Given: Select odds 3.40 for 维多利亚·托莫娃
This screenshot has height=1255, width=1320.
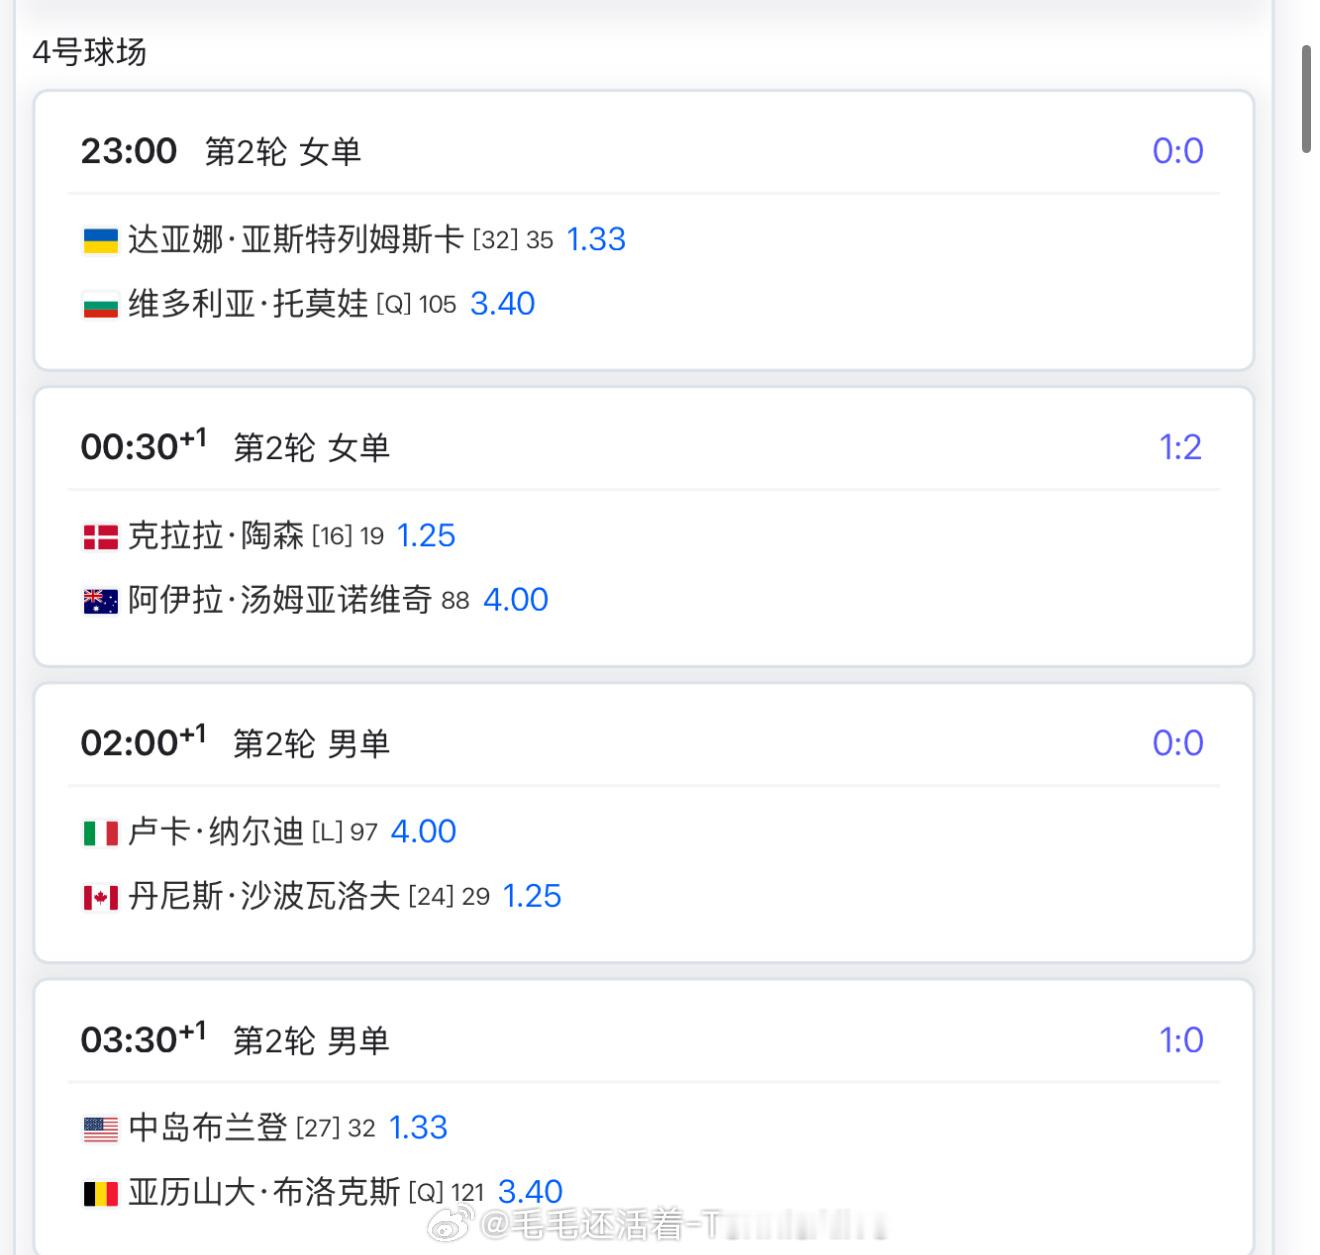Looking at the screenshot, I should (x=502, y=303).
